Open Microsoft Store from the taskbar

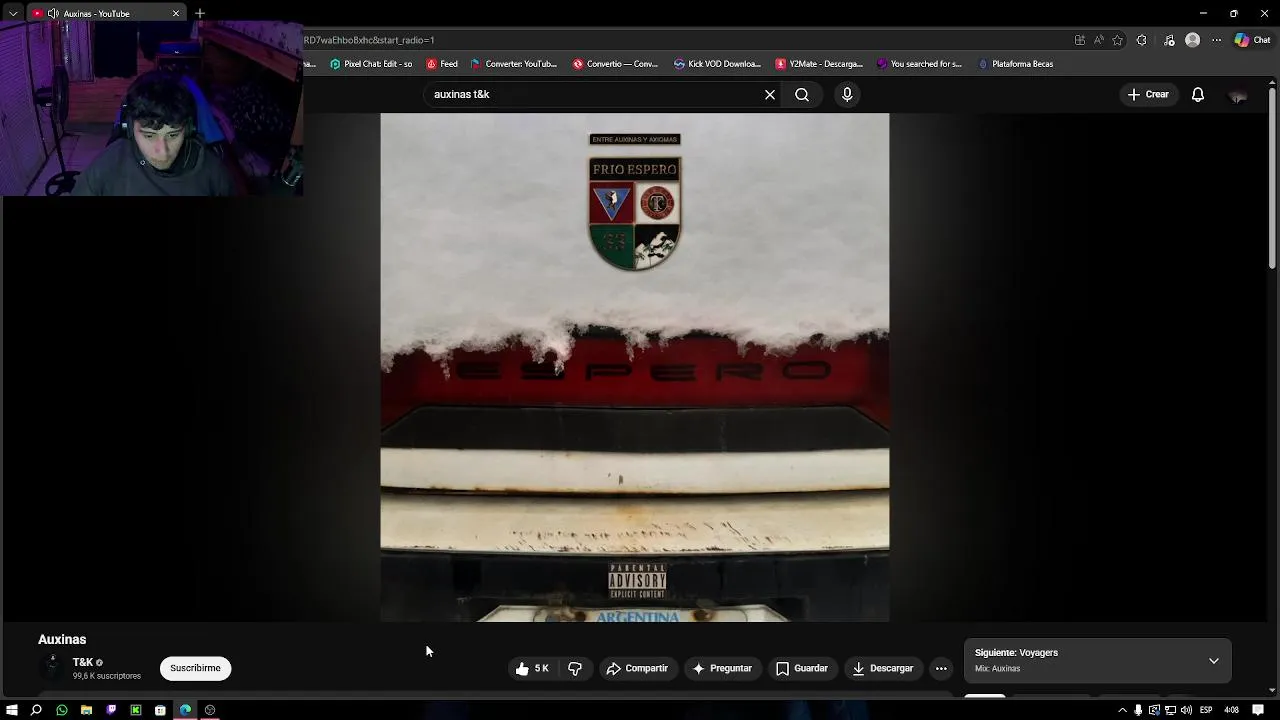click(160, 710)
